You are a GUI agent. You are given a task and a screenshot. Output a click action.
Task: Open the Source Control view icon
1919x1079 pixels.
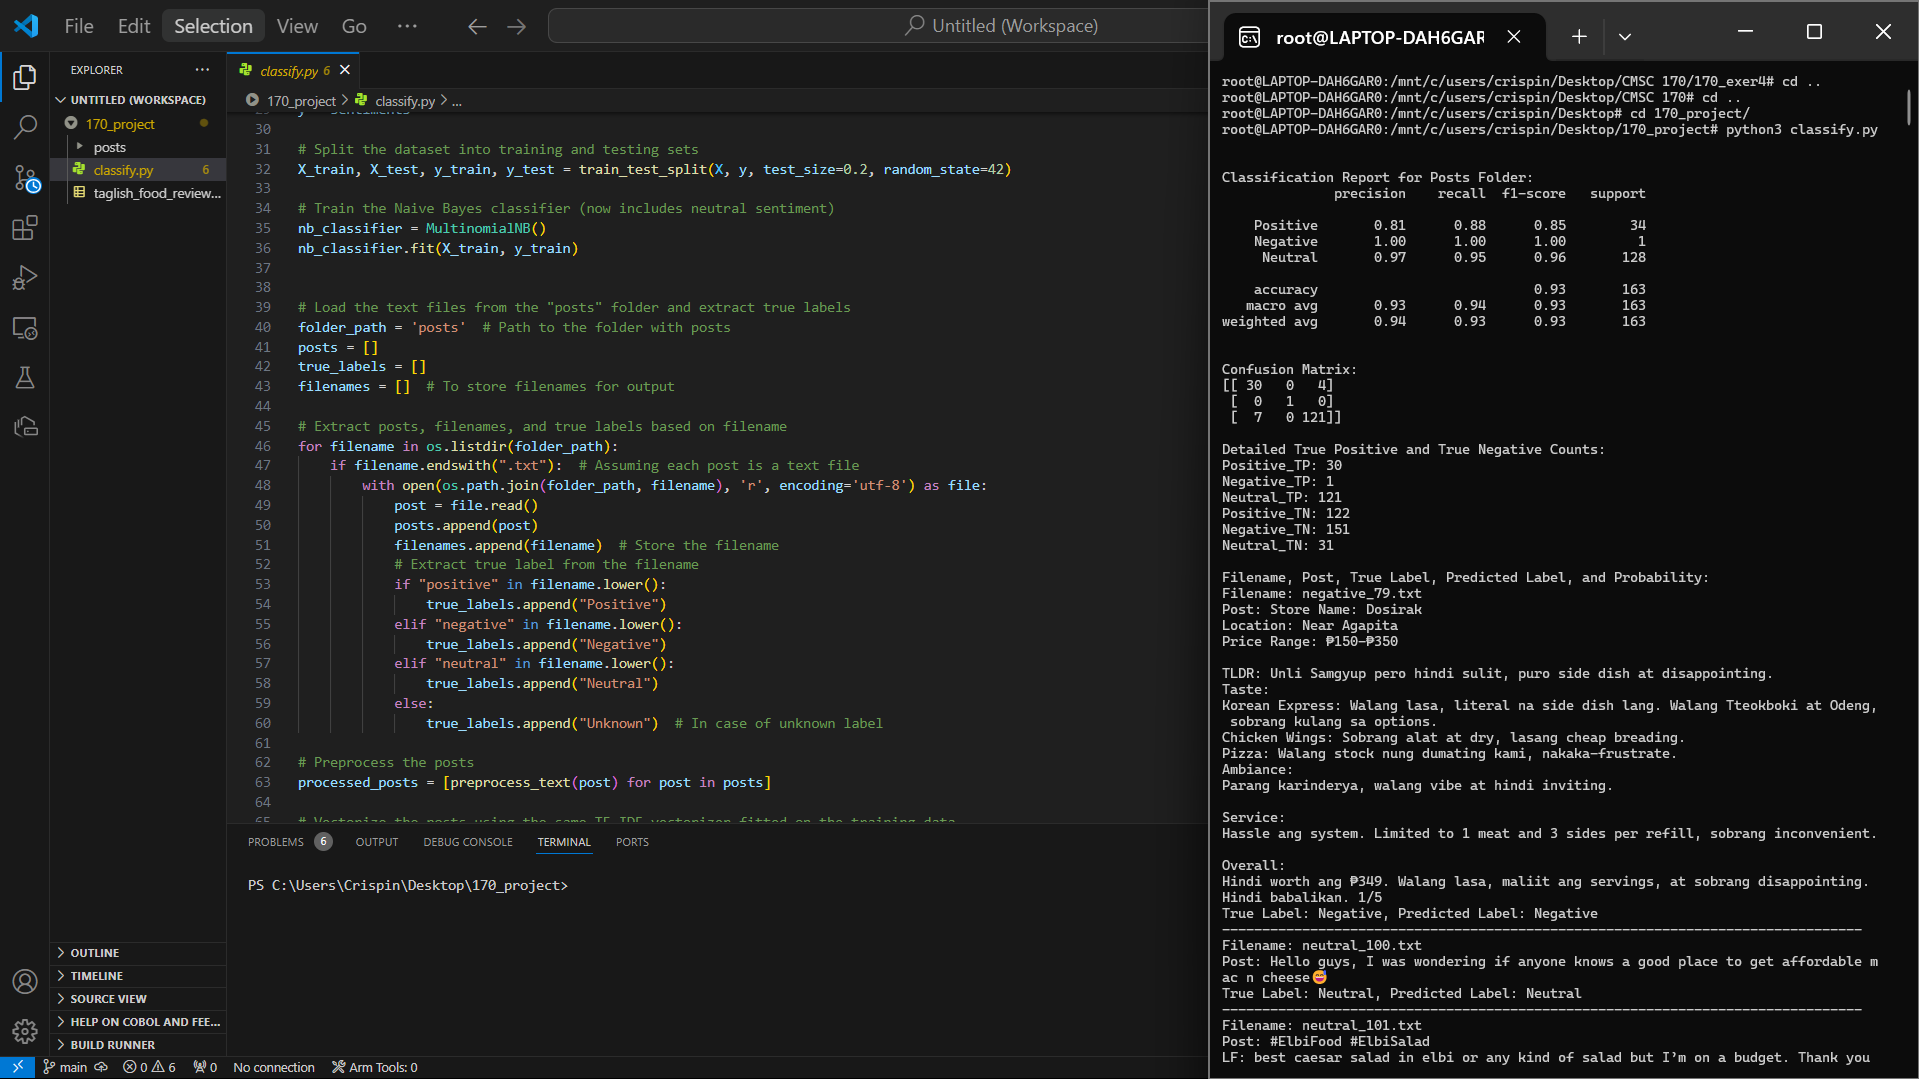[25, 178]
